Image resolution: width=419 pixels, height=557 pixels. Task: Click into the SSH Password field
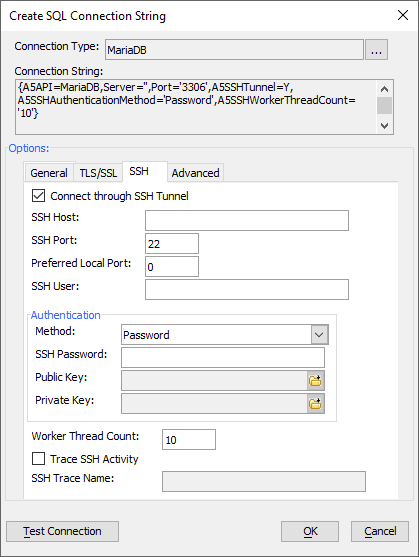pos(223,357)
